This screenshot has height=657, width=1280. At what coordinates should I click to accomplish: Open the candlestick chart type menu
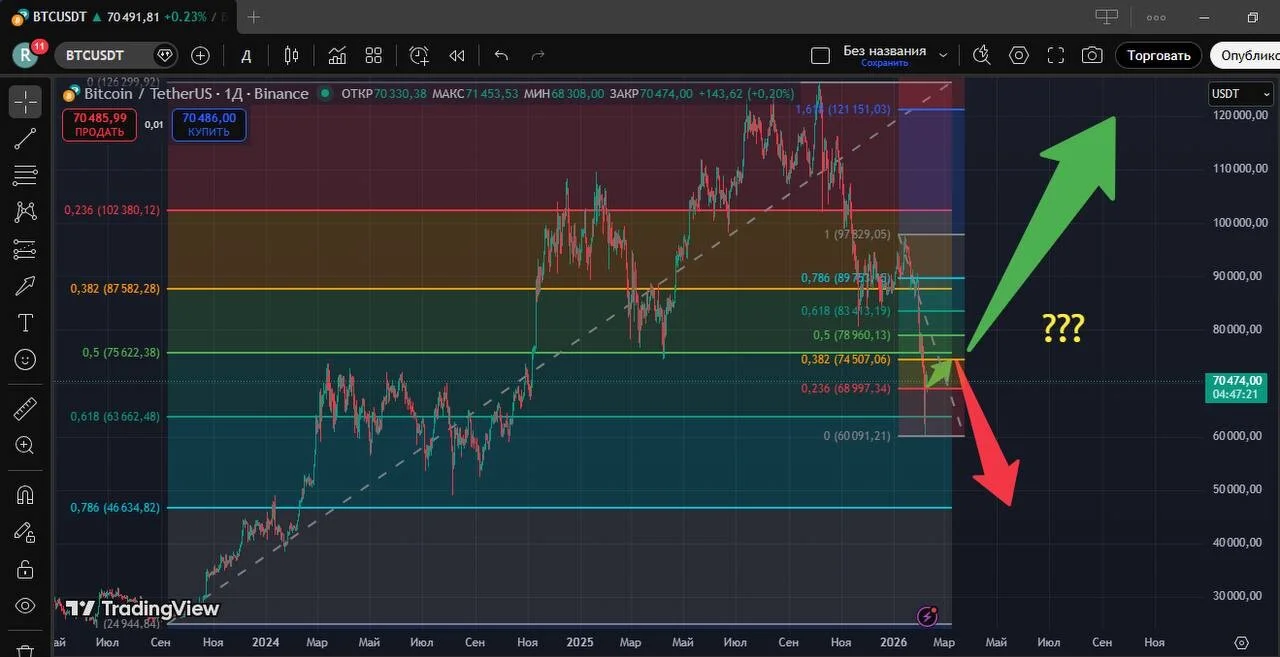click(x=292, y=56)
